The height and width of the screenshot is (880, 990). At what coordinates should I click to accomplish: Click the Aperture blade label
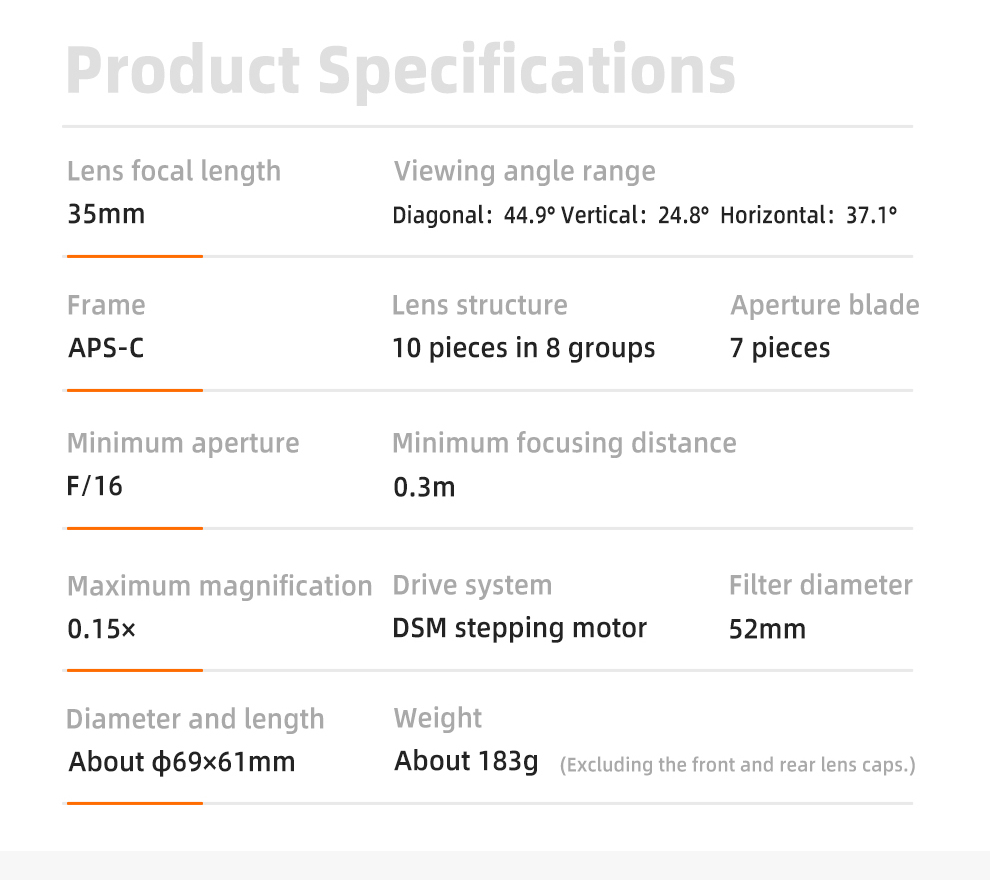pos(824,305)
